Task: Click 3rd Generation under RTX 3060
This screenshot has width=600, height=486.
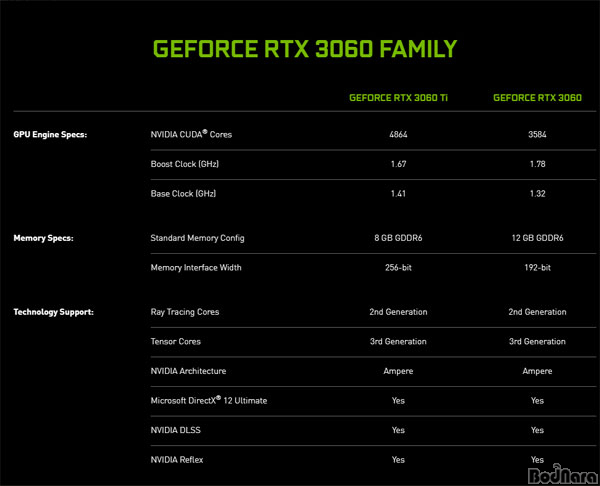Action: [538, 341]
